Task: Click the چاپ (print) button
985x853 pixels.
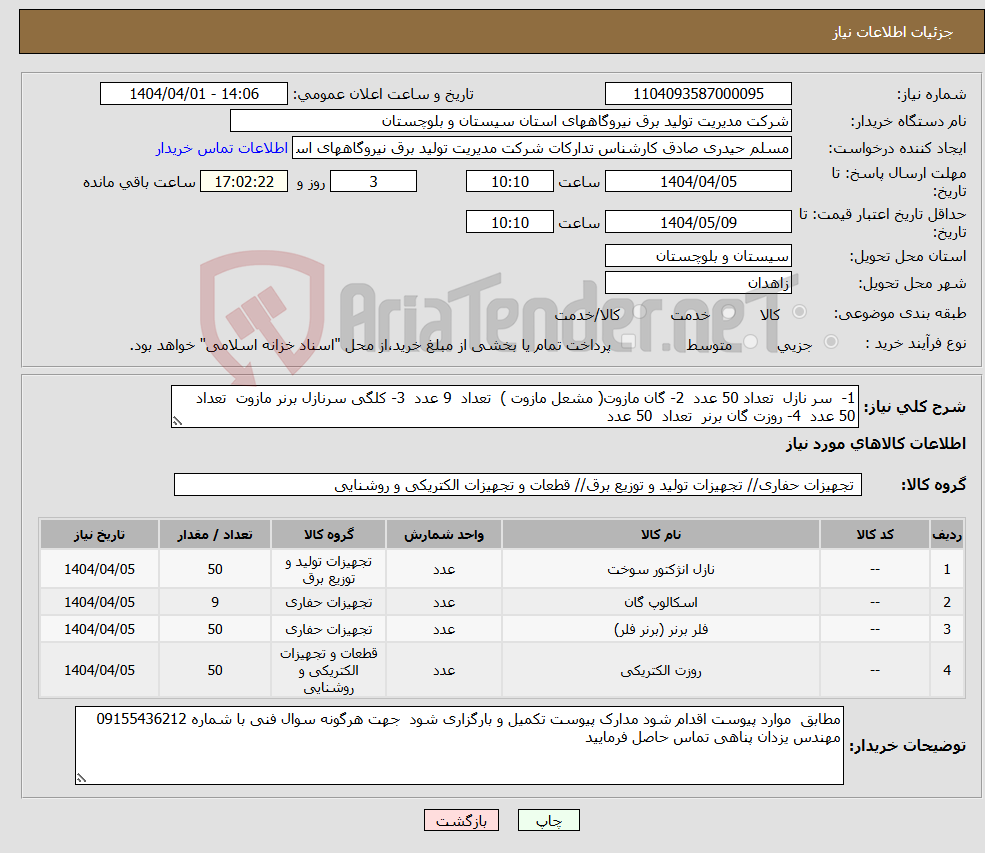Action: click(548, 820)
